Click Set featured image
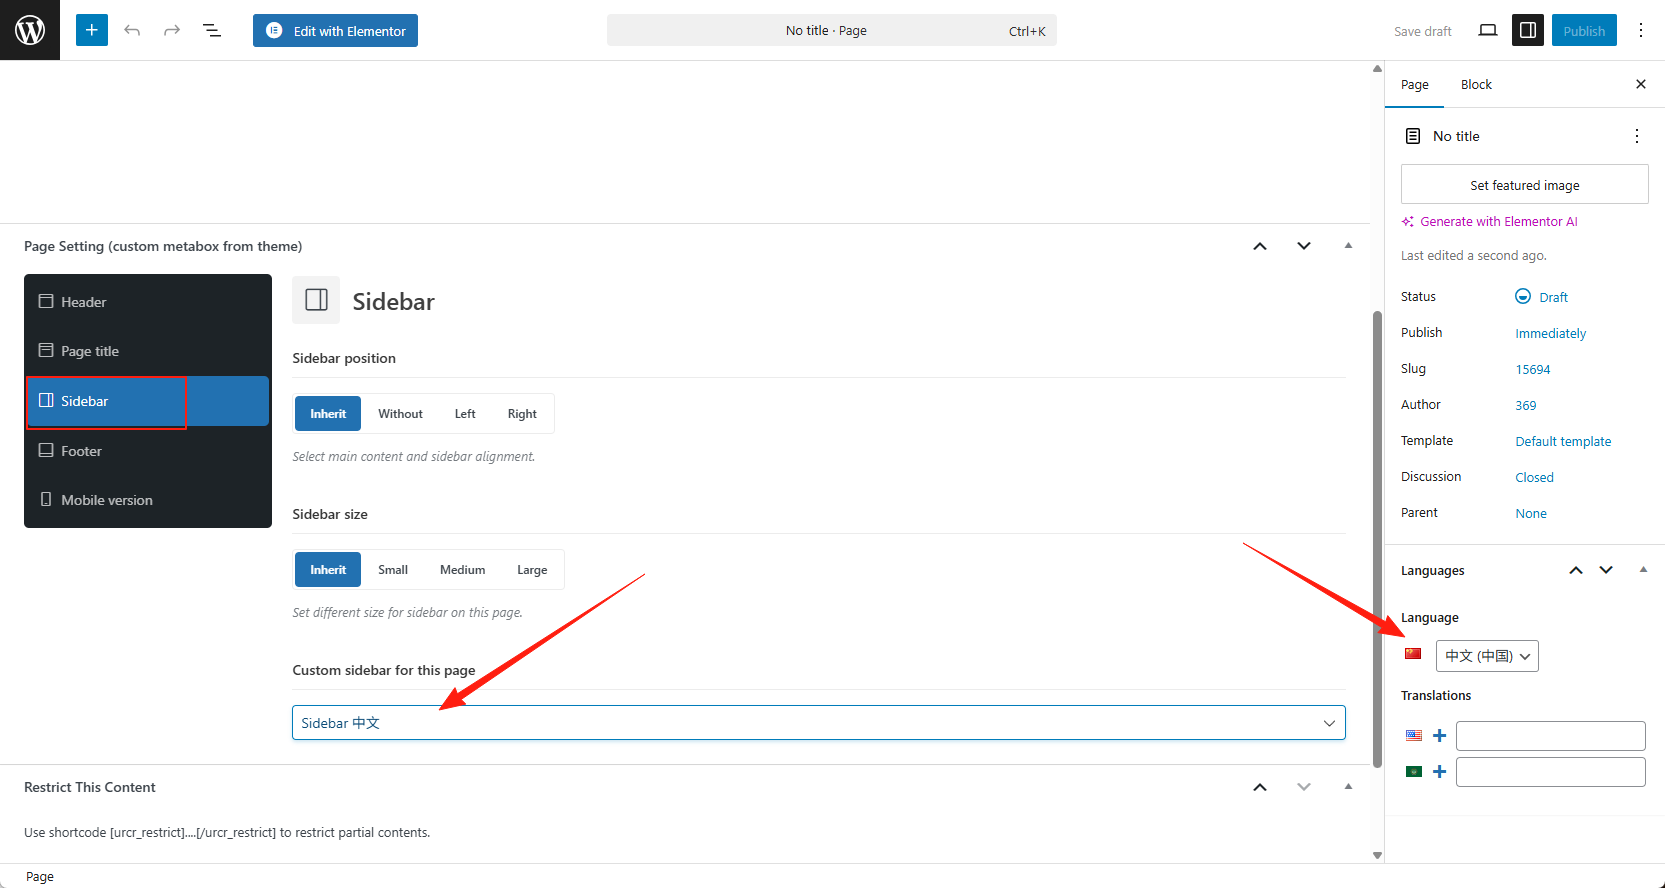1665x888 pixels. [x=1524, y=185]
